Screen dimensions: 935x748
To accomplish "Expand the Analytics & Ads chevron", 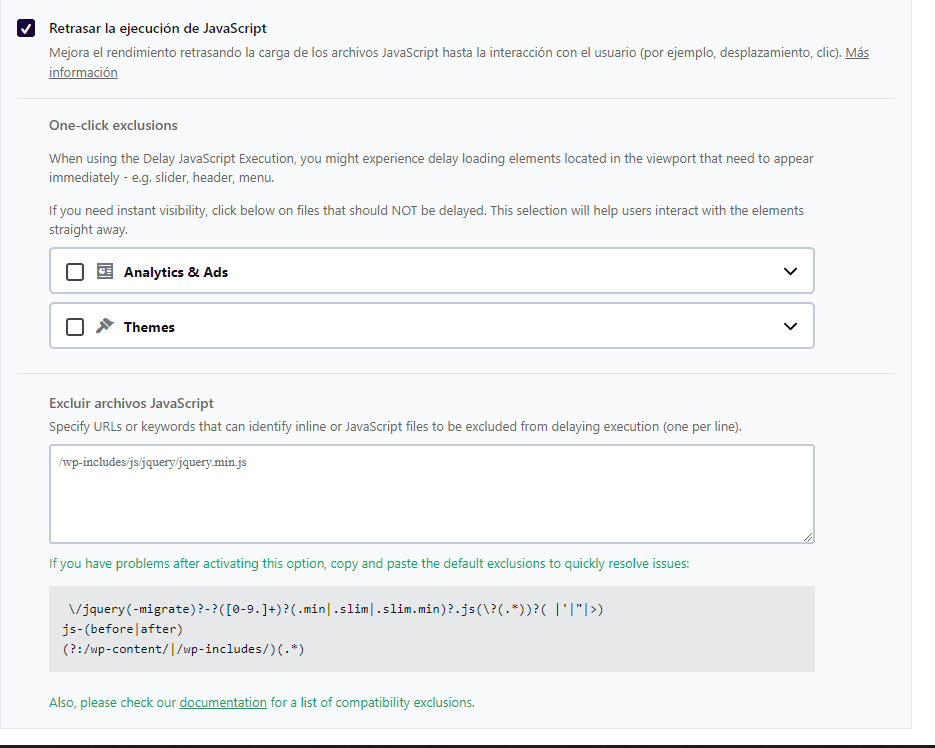I will point(790,271).
